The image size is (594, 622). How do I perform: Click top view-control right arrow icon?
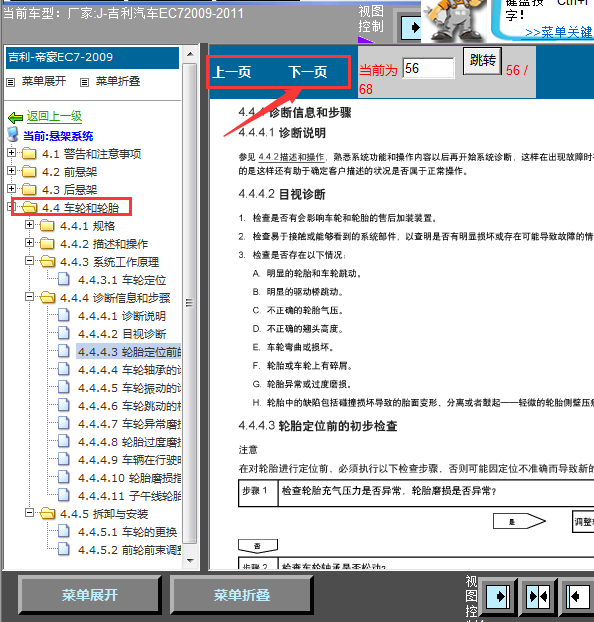pos(411,28)
